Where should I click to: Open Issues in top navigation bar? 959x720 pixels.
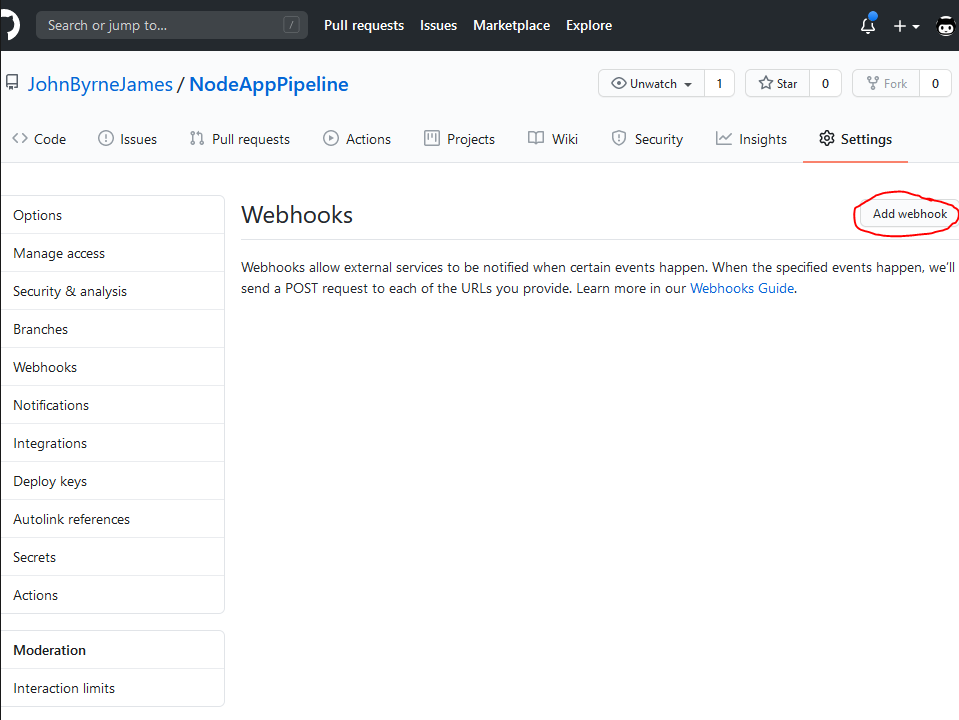439,25
